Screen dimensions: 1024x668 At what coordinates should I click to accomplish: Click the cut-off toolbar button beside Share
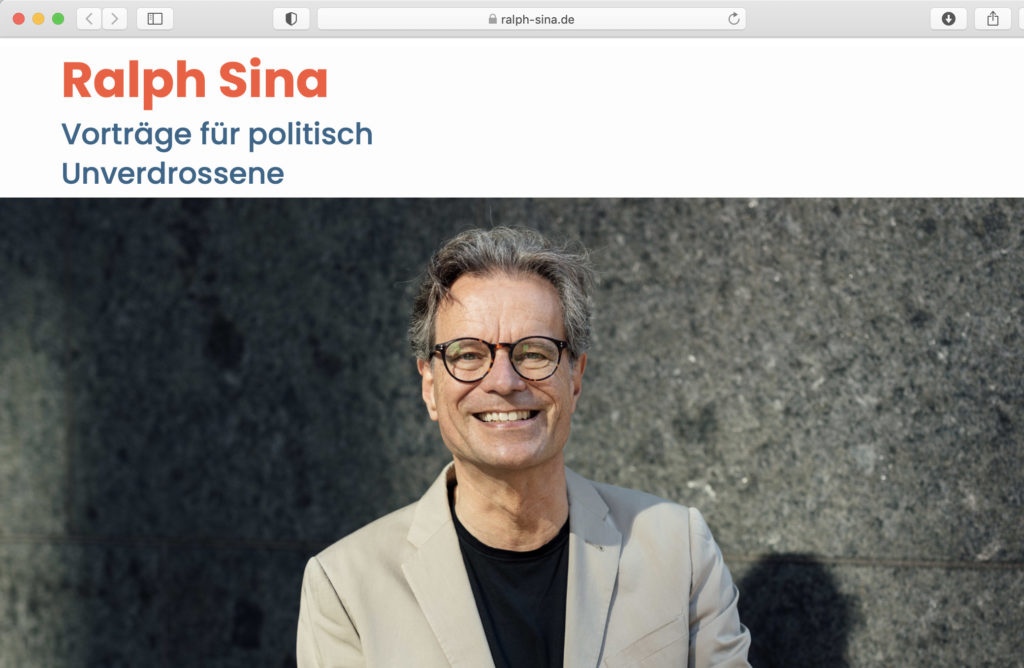[x=1021, y=19]
